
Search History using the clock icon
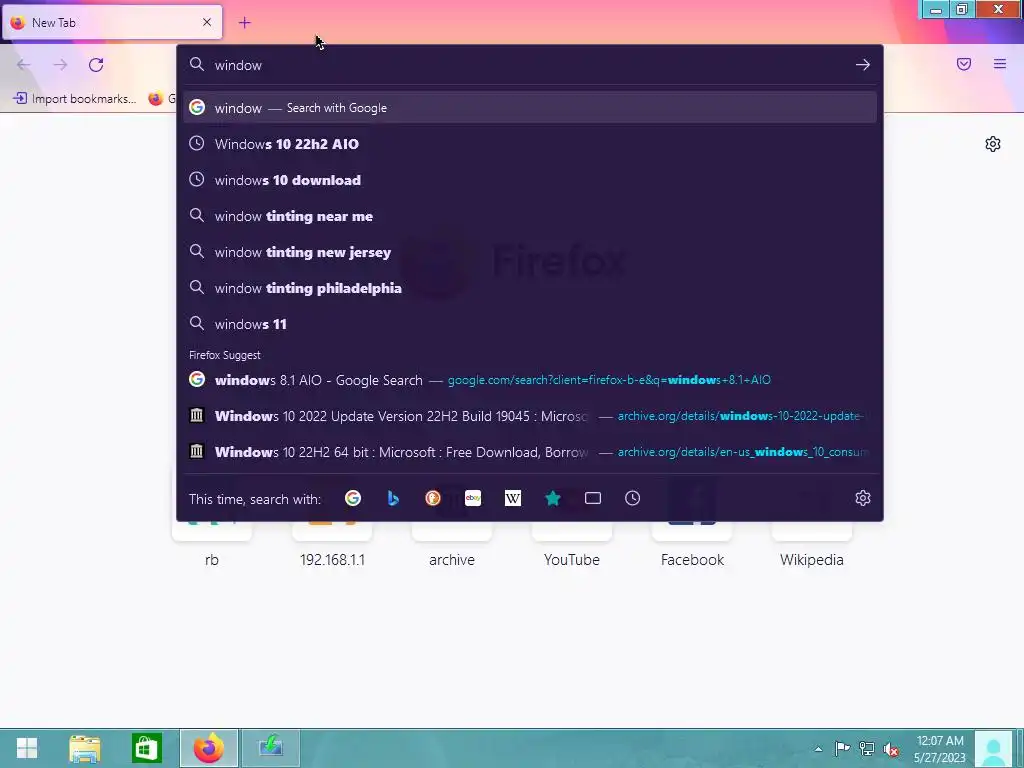coord(632,498)
